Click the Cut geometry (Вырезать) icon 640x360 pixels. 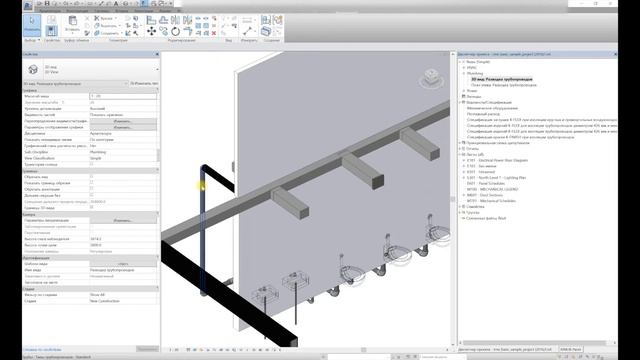97,26
